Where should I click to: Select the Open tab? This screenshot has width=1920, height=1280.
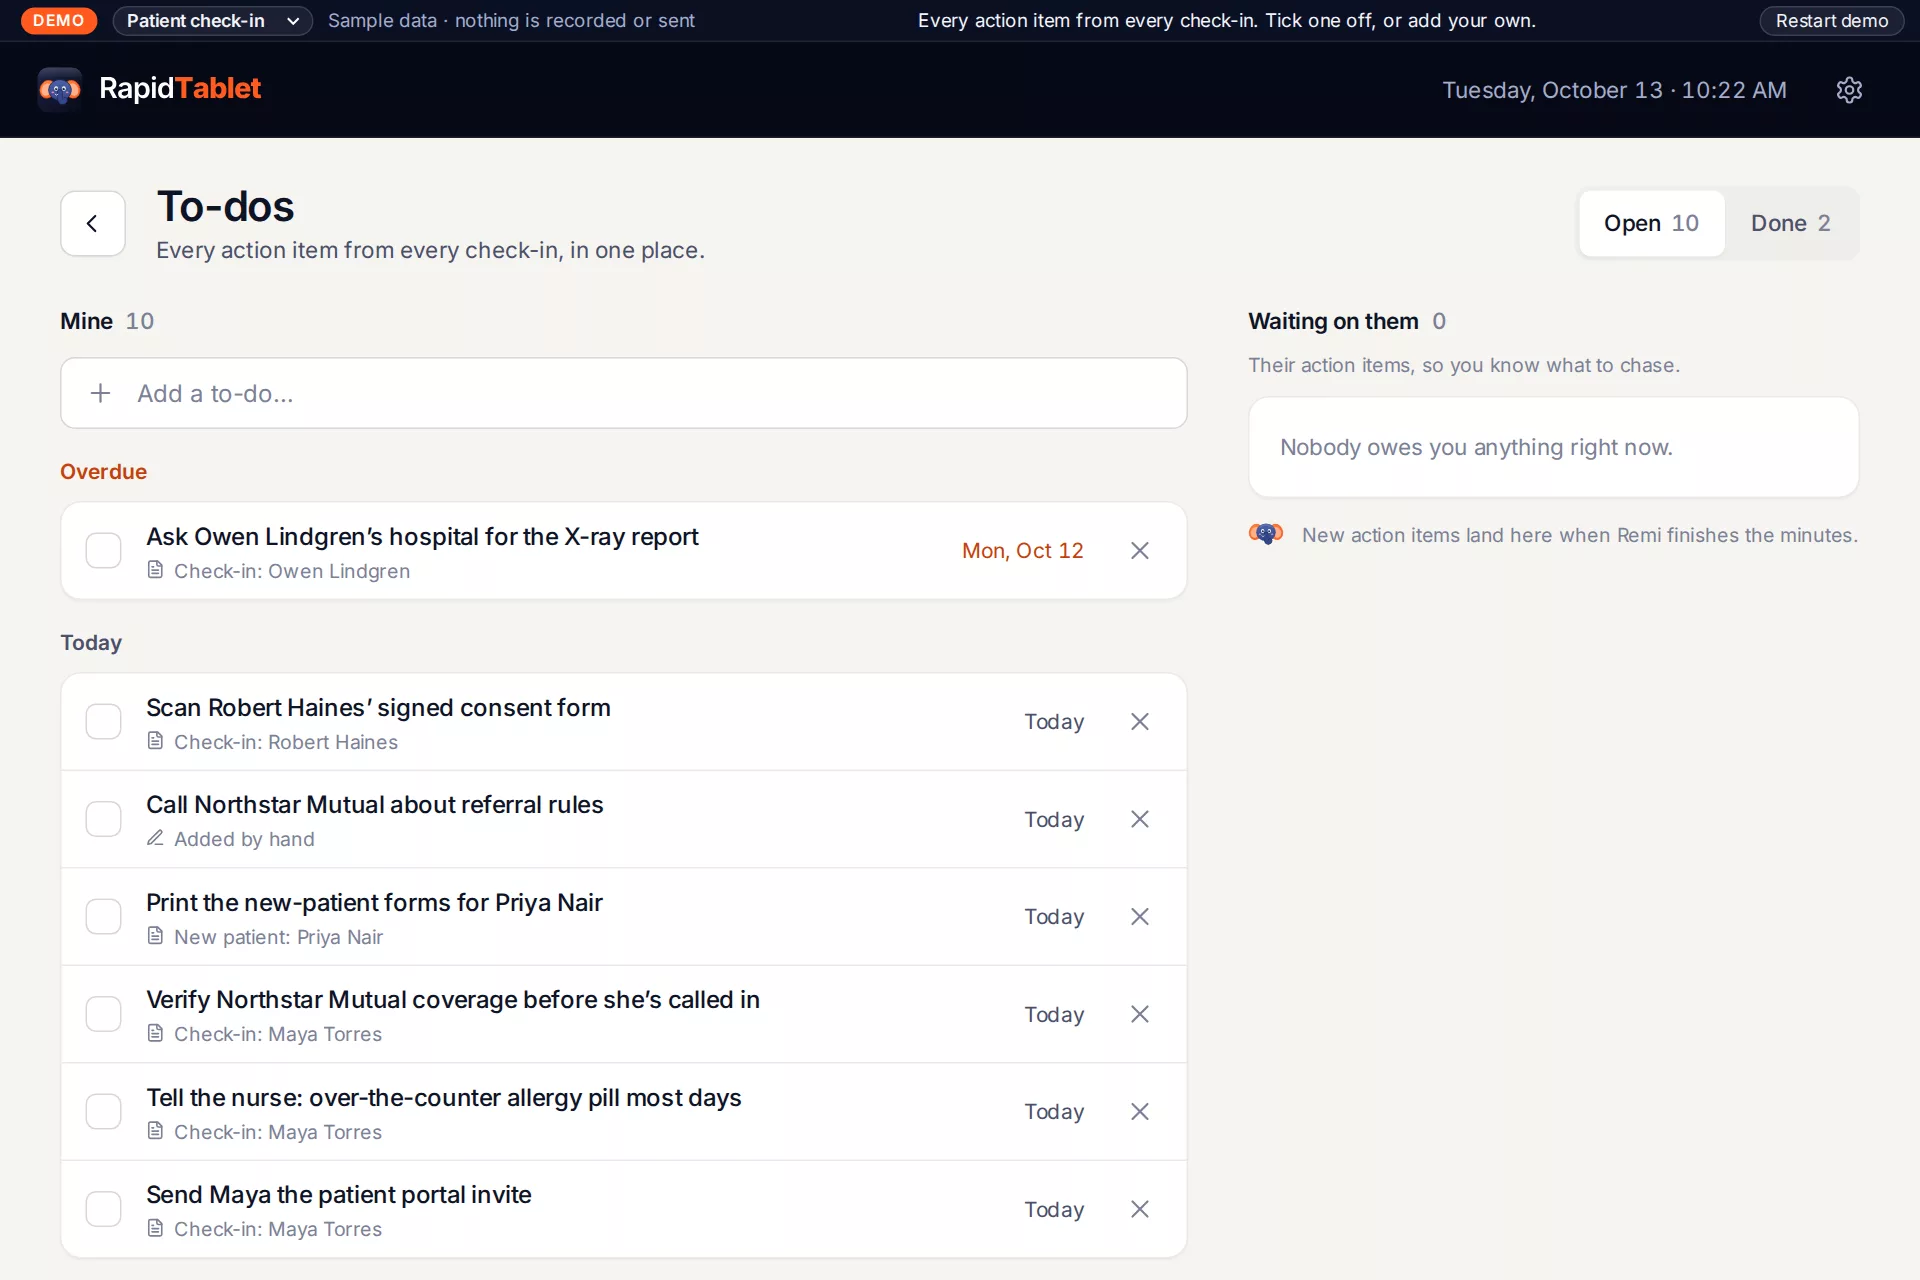(1651, 223)
